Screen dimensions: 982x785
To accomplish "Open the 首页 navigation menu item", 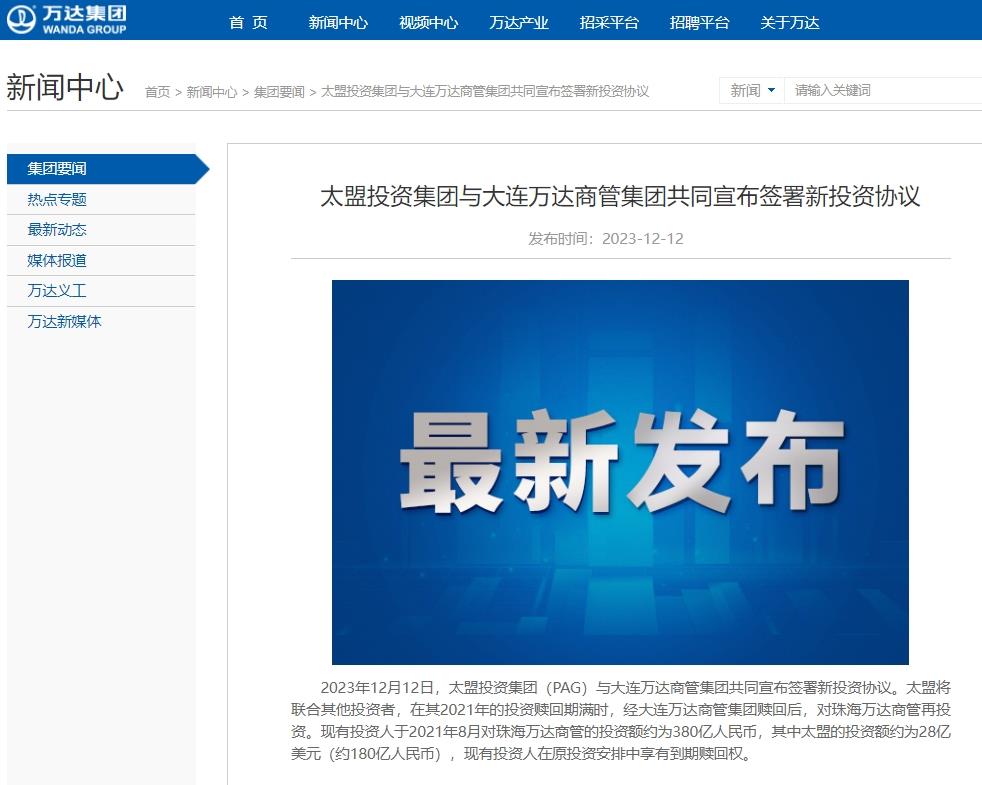I will [x=248, y=23].
